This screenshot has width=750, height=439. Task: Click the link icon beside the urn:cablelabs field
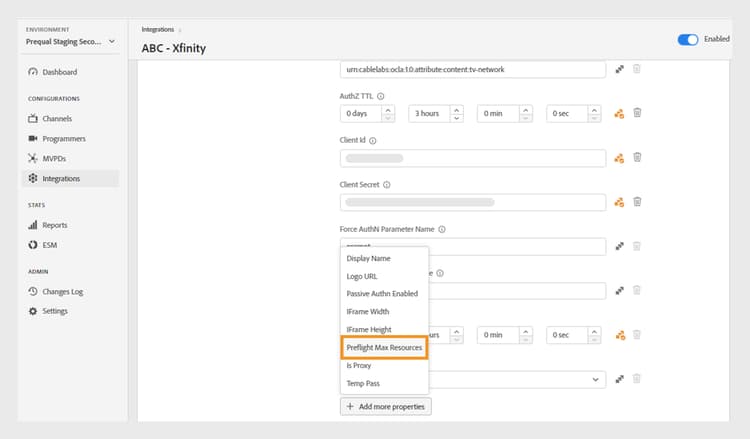[619, 69]
